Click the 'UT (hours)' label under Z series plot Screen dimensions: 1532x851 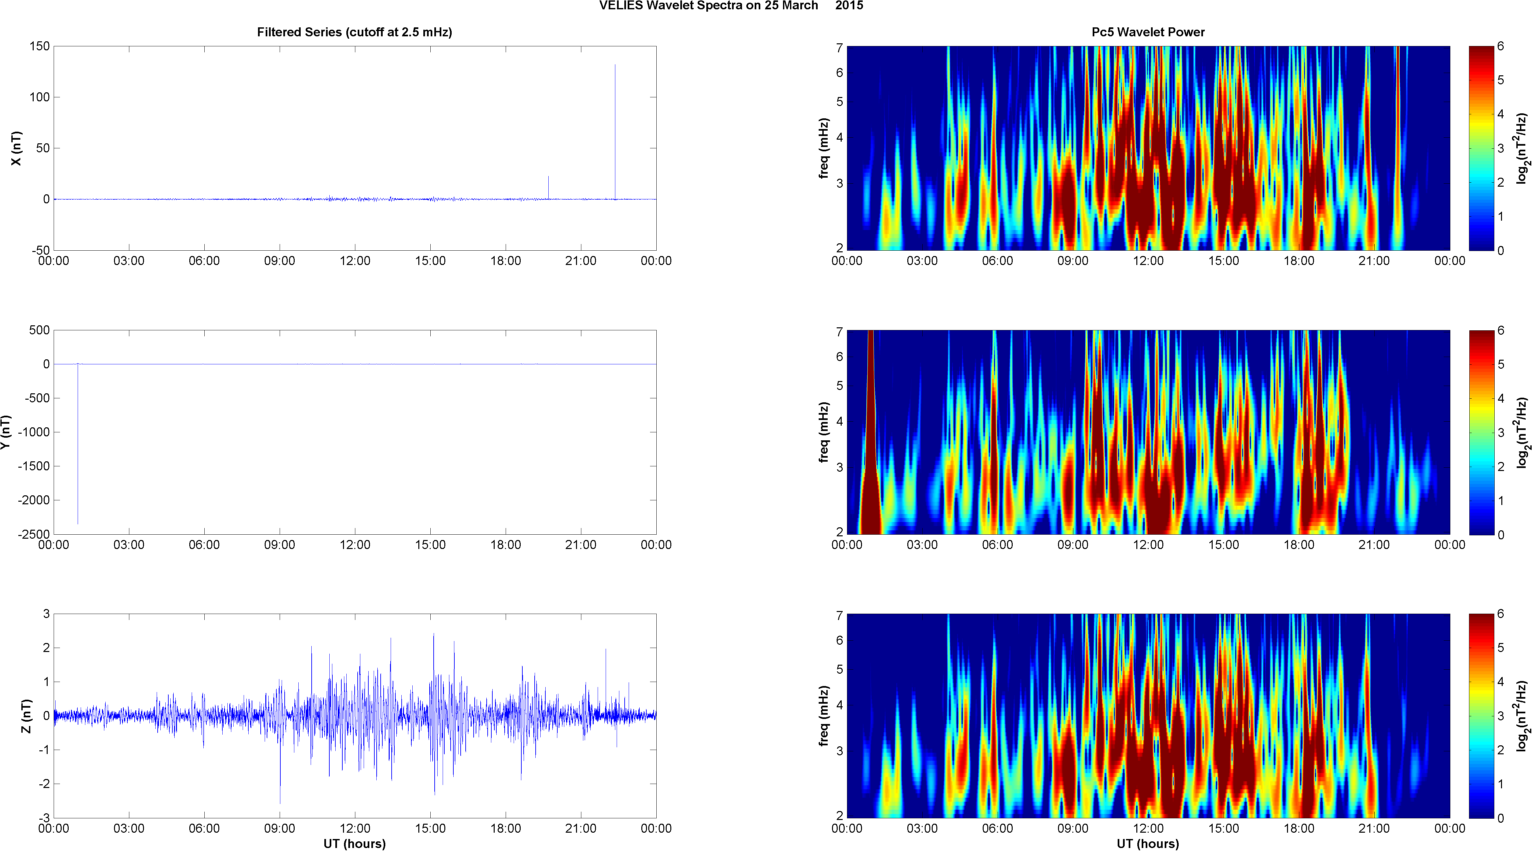(354, 844)
